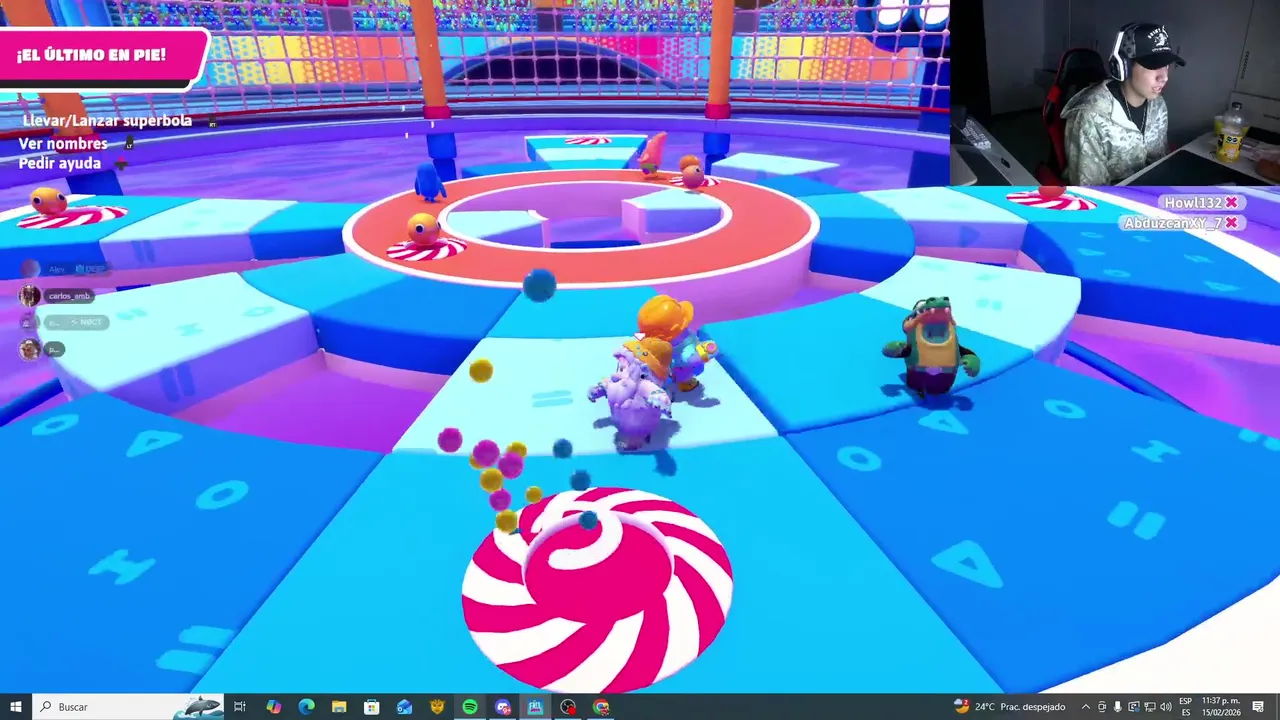Open File Explorer from the taskbar

pyautogui.click(x=339, y=707)
